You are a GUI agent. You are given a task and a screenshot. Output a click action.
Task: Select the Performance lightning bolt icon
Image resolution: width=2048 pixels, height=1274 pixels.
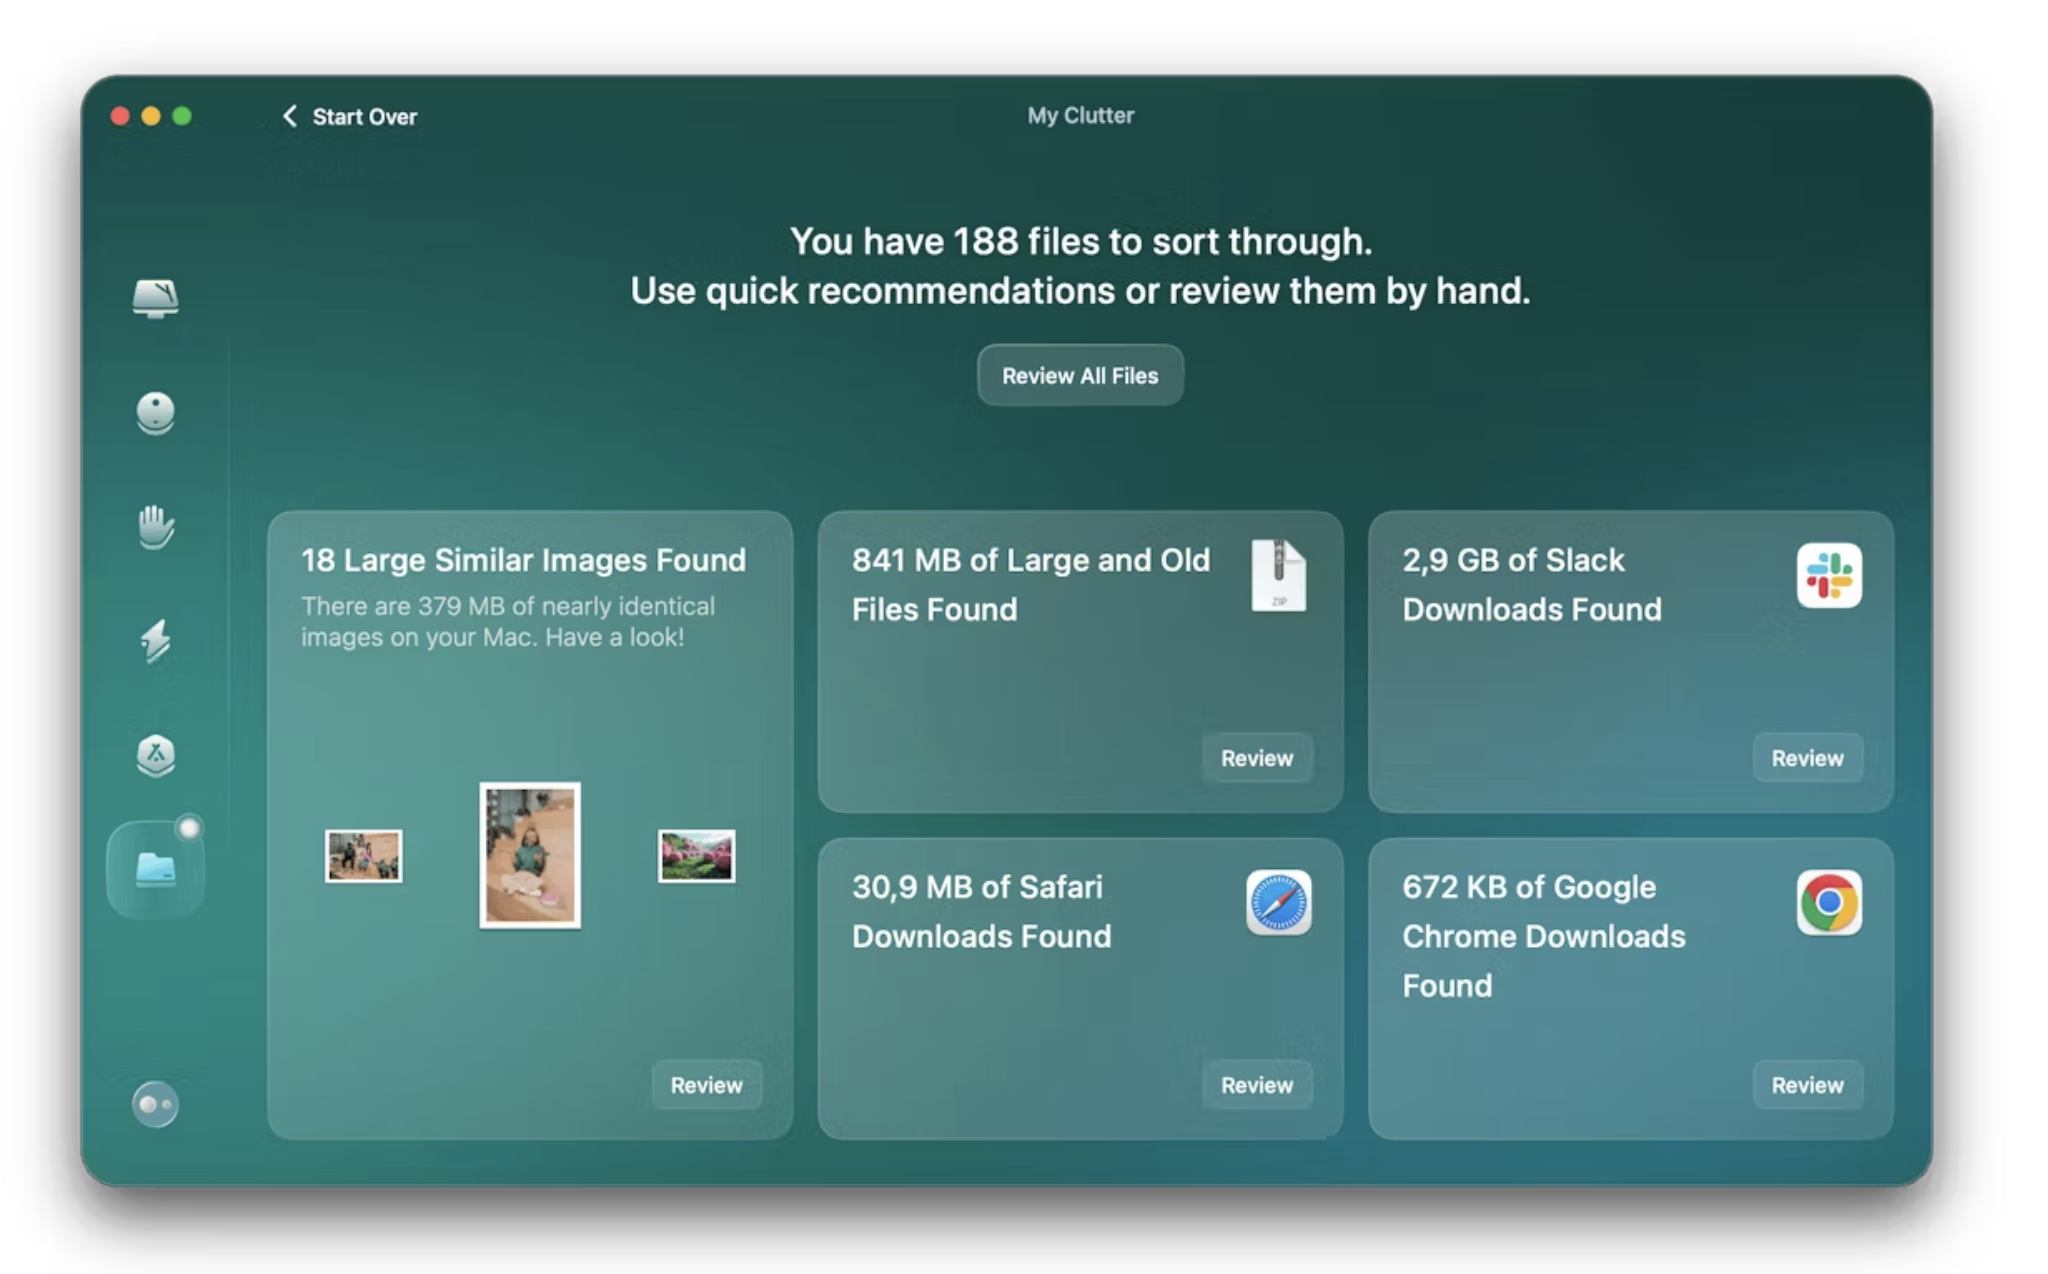(x=155, y=641)
